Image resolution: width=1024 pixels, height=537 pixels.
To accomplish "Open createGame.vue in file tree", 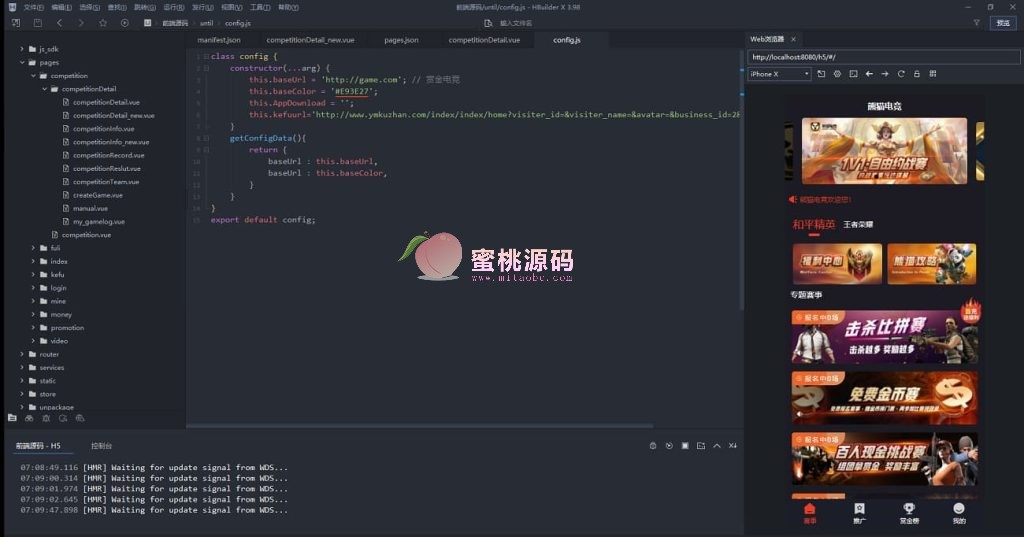I will 97,195.
